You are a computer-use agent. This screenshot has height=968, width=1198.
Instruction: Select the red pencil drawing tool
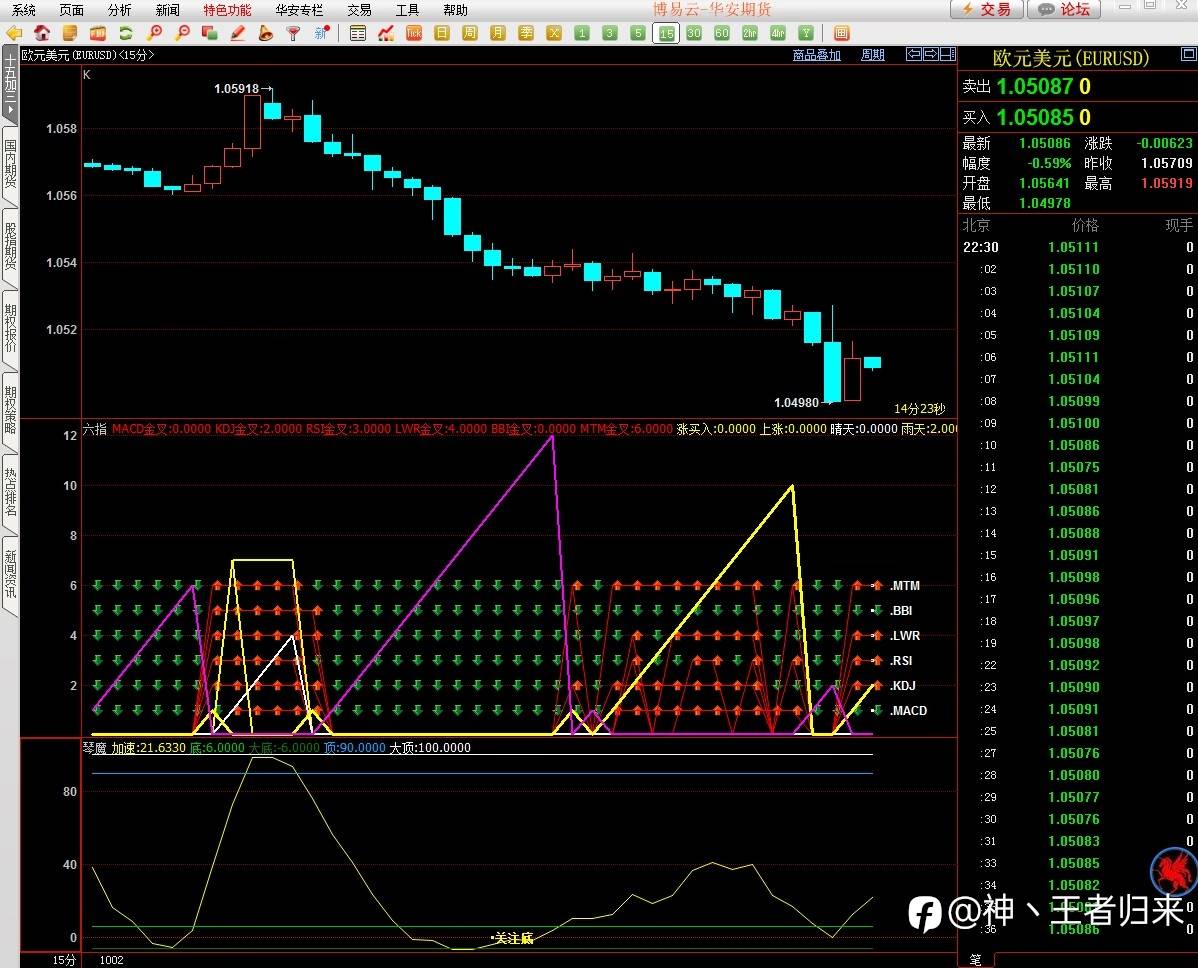coord(238,33)
